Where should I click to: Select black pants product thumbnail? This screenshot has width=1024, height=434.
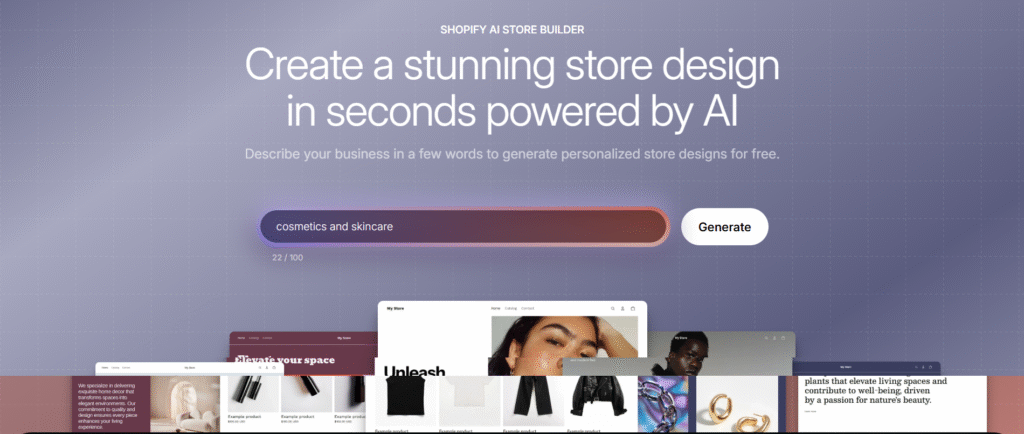[534, 397]
